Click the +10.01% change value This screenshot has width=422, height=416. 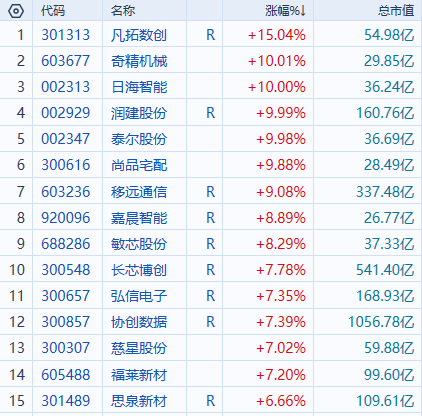click(x=277, y=61)
